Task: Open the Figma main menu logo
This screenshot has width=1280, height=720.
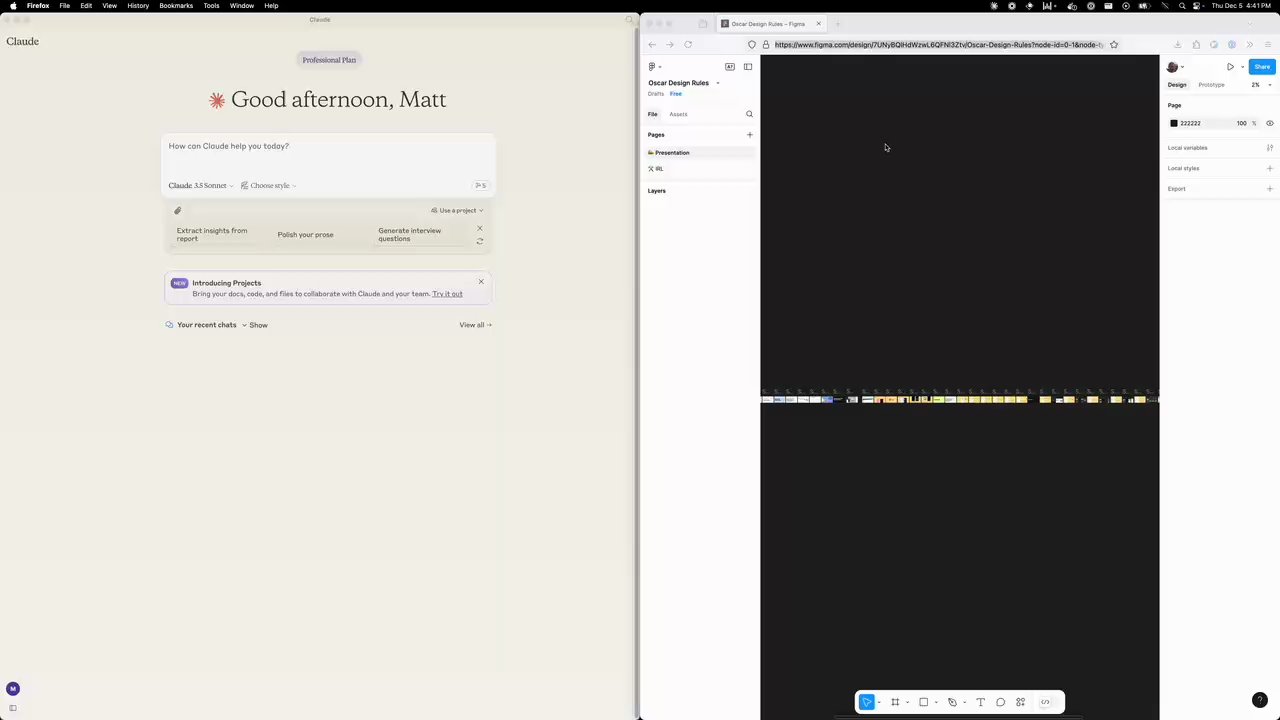Action: click(x=652, y=67)
